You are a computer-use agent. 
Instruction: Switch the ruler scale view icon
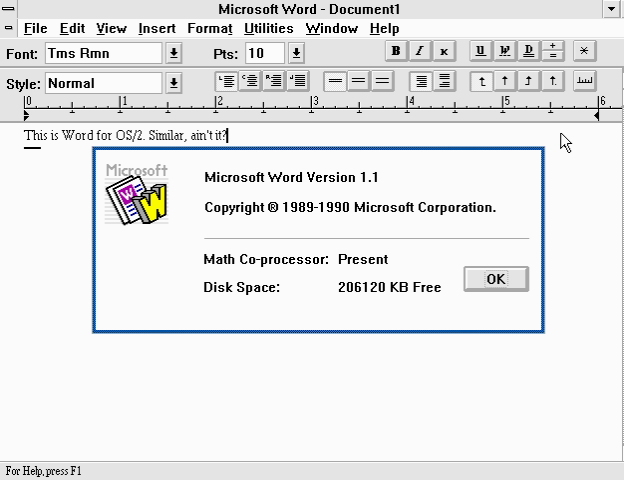[x=585, y=81]
